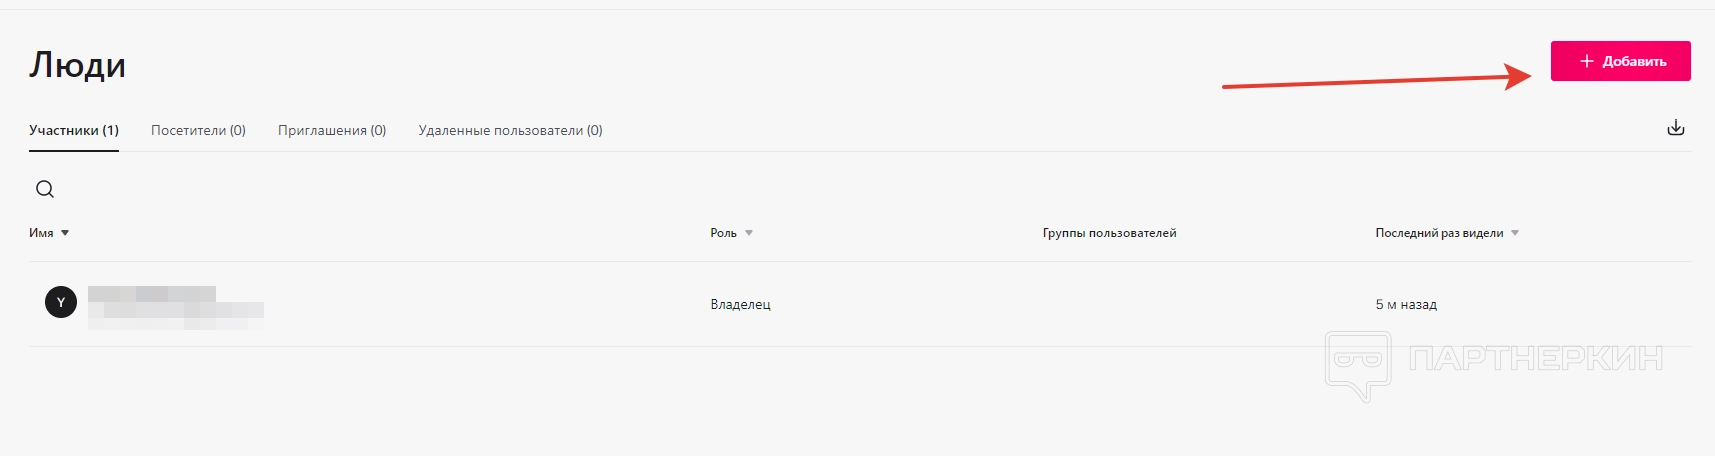This screenshot has height=456, width=1715.
Task: Click the plus icon in Добавить
Action: click(1586, 61)
